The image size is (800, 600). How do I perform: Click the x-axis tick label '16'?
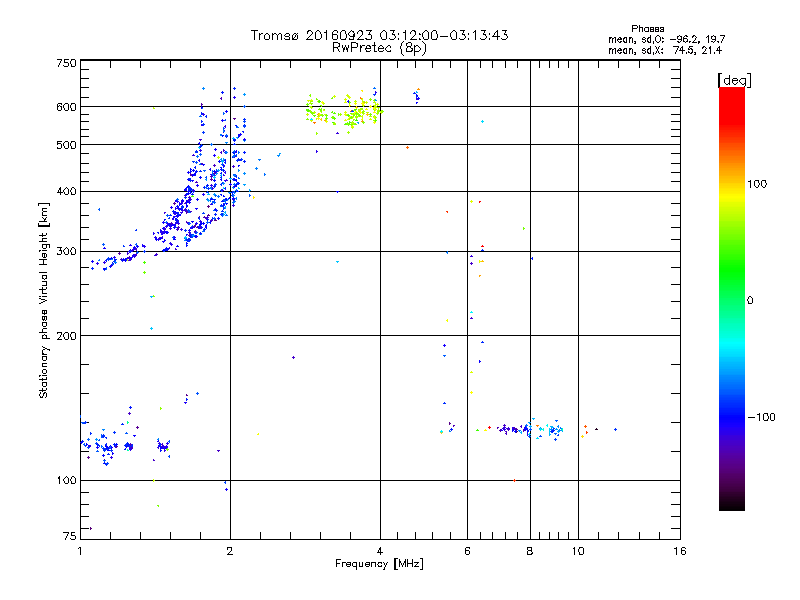680,551
